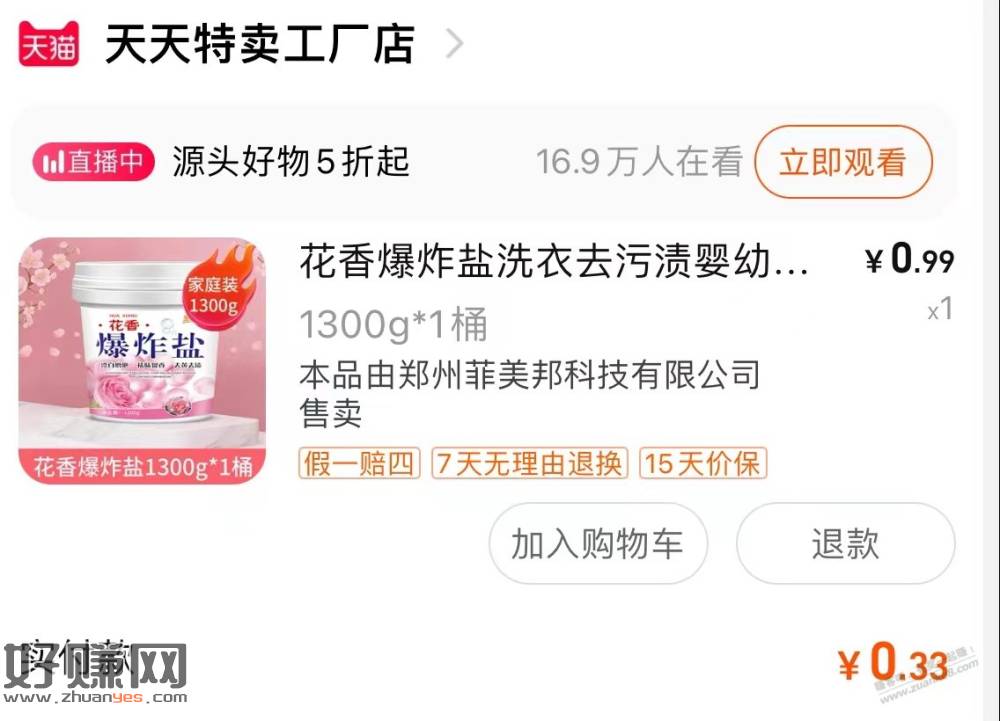Open the 花香爆炸盐洗衣去污渍 product title
Viewport: 1000px width, 721px height.
coord(554,261)
